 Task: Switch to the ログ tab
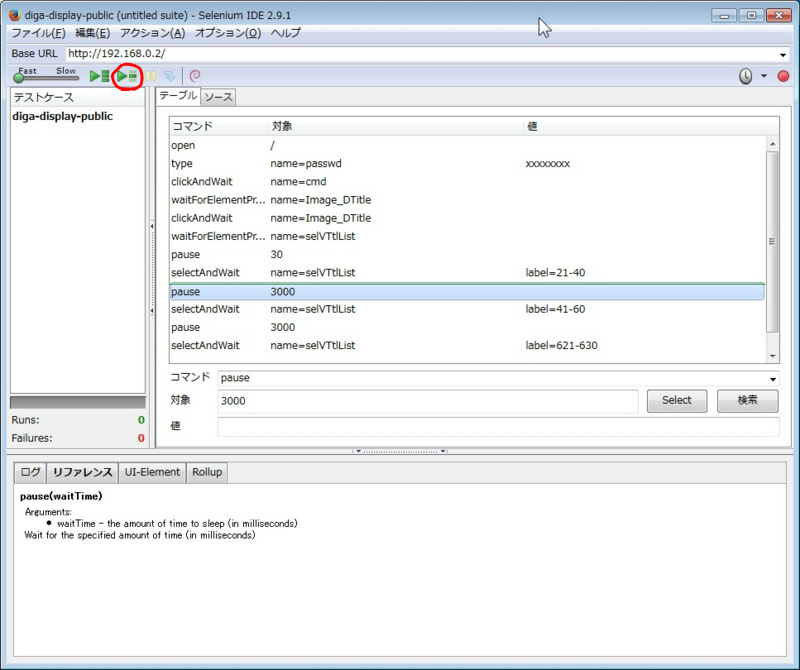[x=28, y=472]
